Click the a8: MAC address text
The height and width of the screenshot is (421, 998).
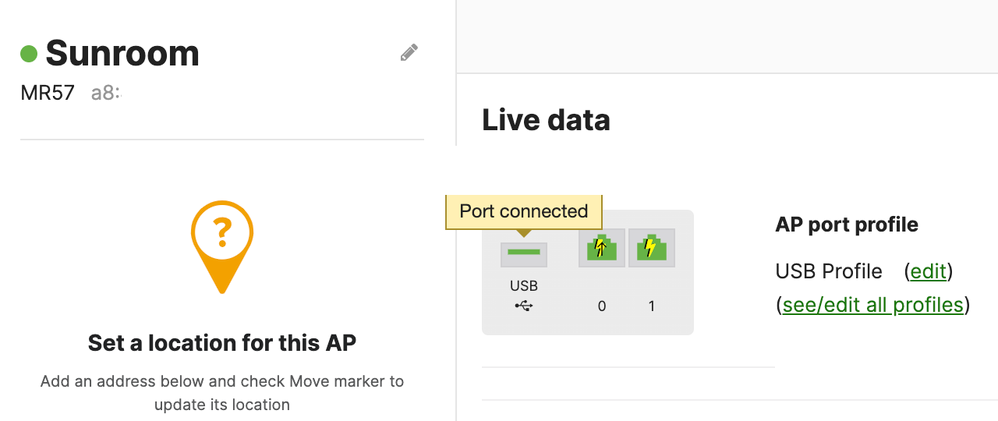(106, 94)
